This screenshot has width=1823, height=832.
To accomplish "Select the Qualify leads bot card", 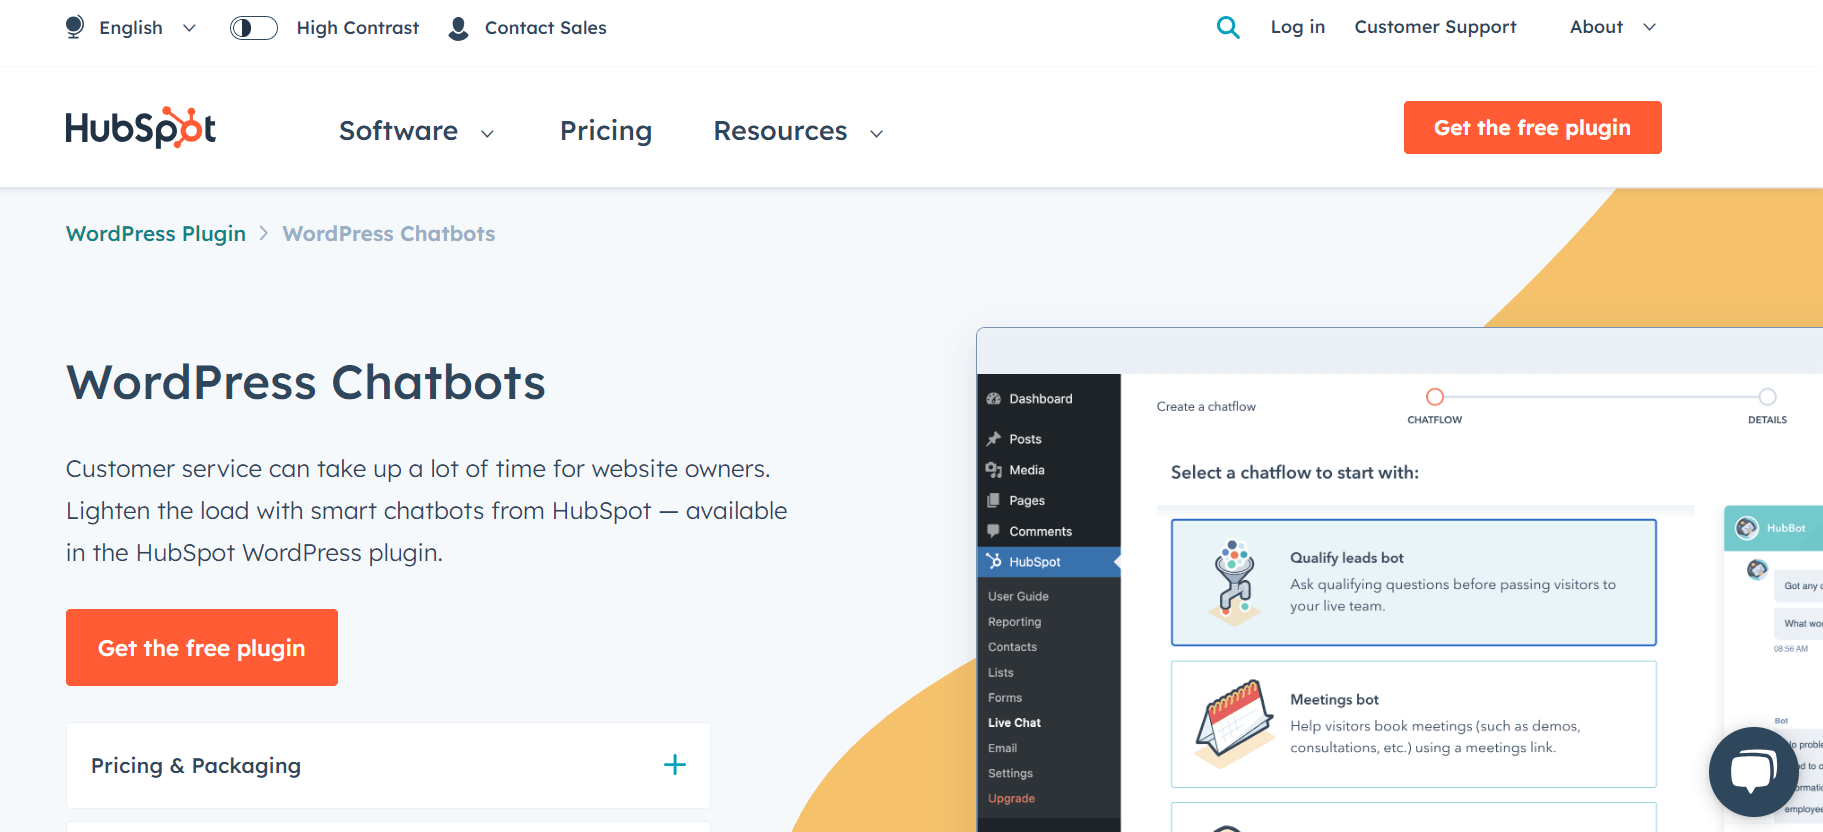I will tap(1414, 583).
